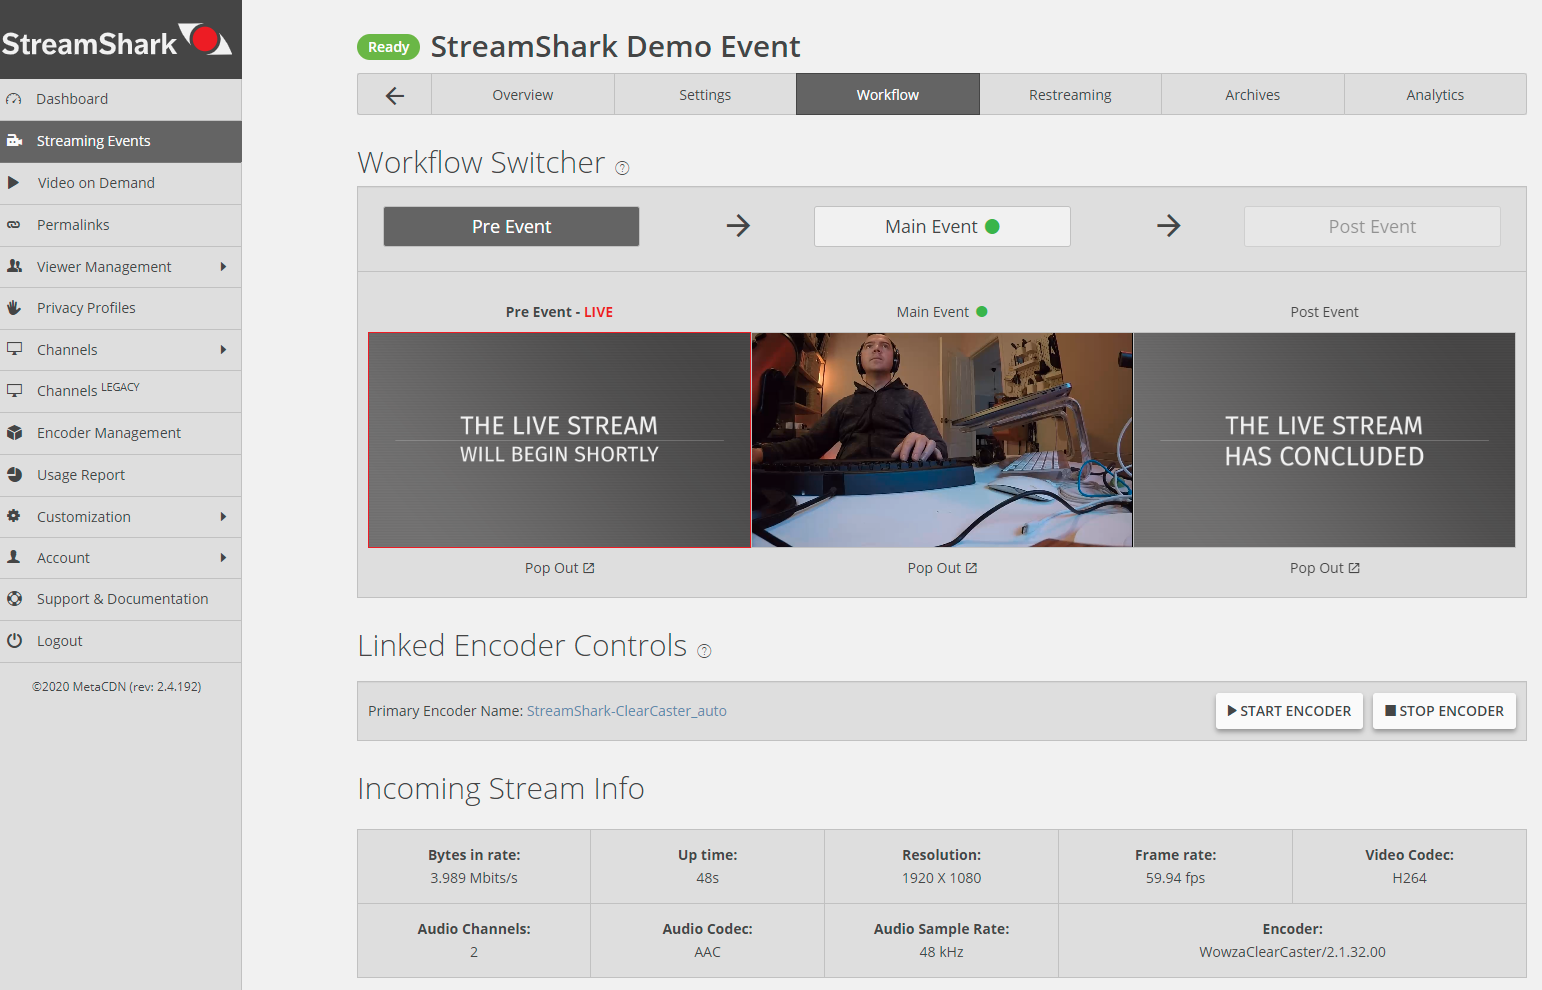Click arrow between Pre Event and Main Event

738,226
